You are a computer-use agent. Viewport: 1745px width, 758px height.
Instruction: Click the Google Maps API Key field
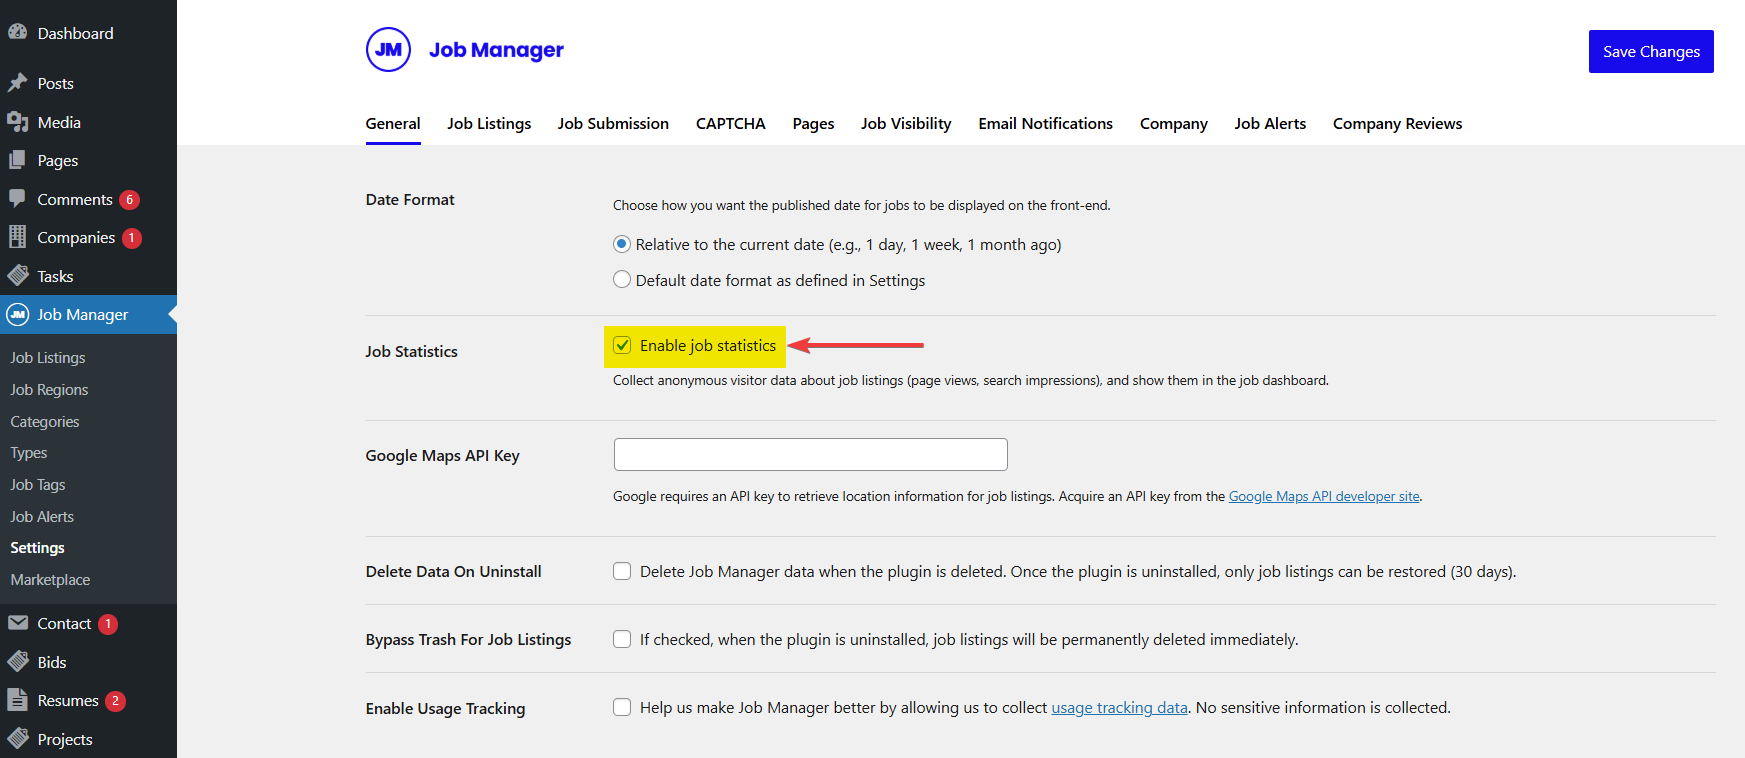coord(810,454)
